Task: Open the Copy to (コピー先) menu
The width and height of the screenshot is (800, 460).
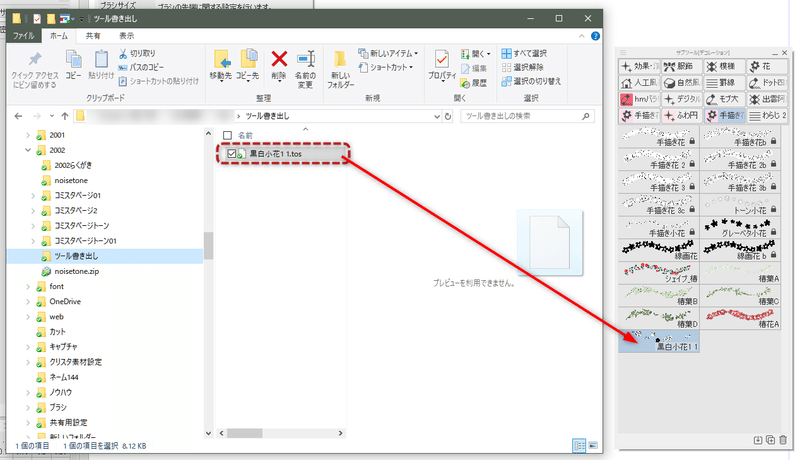Action: 247,65
